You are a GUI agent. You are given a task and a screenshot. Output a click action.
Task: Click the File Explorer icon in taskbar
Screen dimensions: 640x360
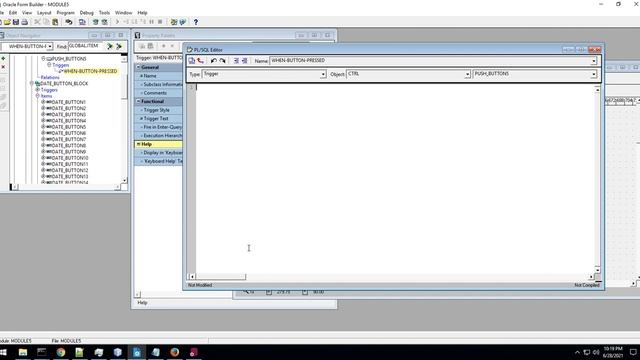point(23,352)
